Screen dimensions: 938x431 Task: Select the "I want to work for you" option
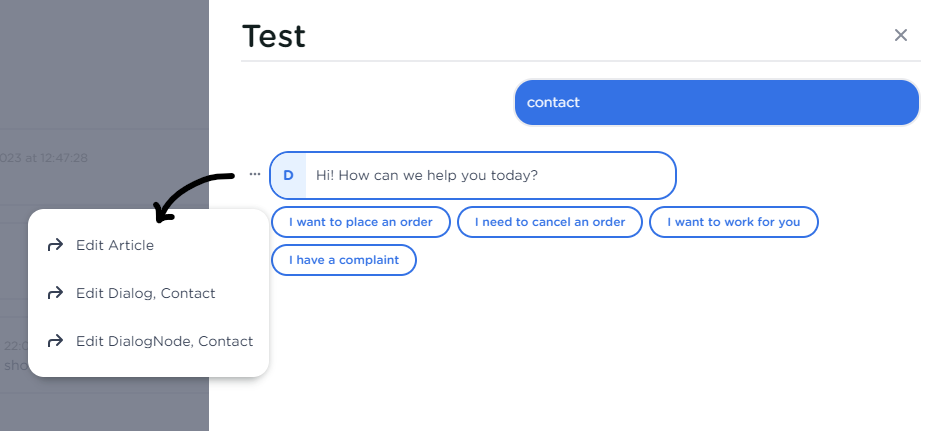tap(733, 222)
